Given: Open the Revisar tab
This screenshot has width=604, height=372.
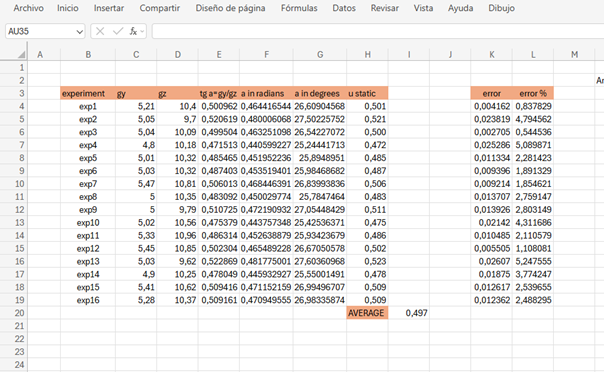Looking at the screenshot, I should [x=384, y=8].
